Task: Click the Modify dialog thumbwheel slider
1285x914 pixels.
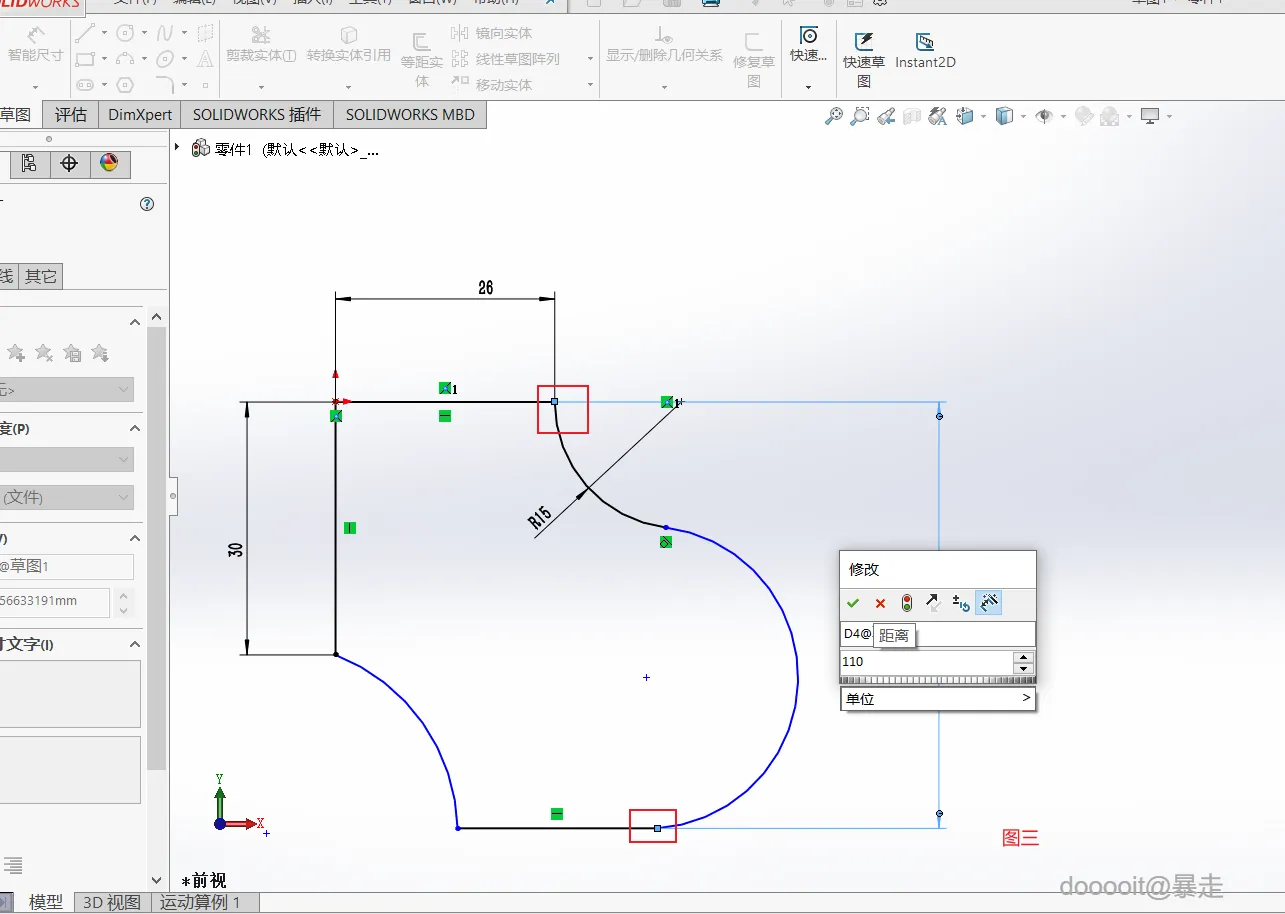Action: point(937,680)
